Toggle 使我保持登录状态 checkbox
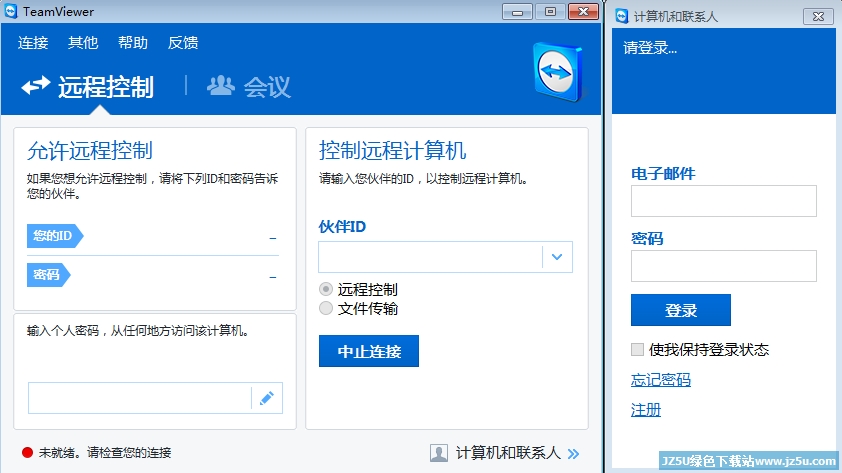The width and height of the screenshot is (842, 473). pos(637,350)
